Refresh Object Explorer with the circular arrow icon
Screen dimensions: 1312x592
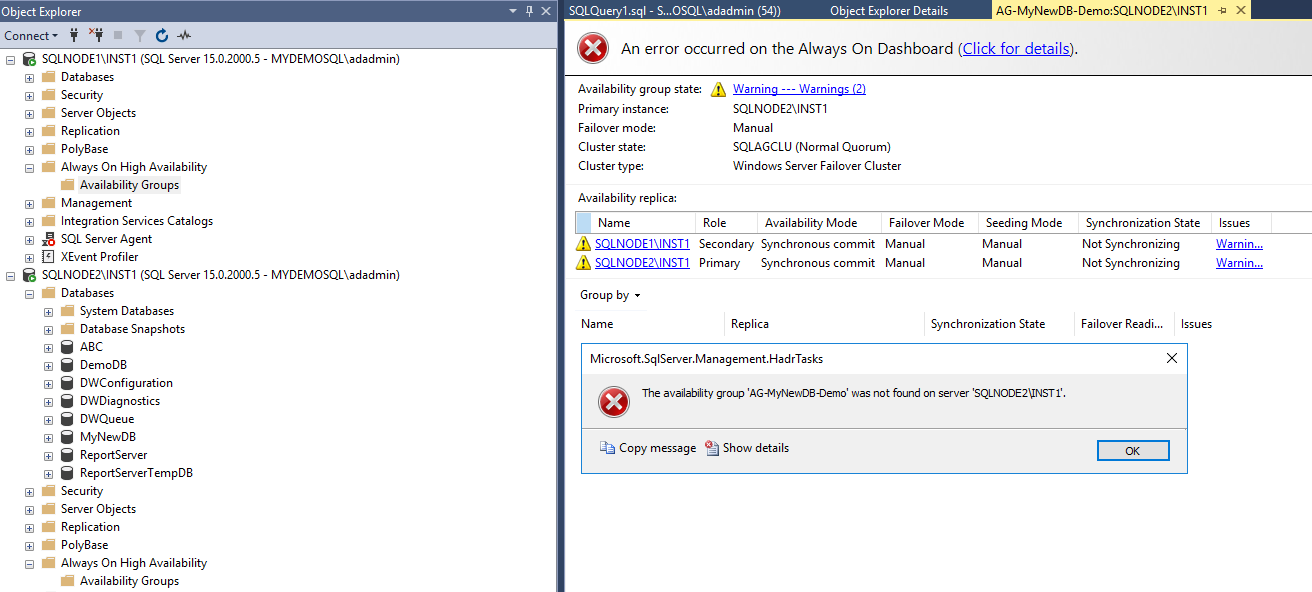click(x=162, y=35)
